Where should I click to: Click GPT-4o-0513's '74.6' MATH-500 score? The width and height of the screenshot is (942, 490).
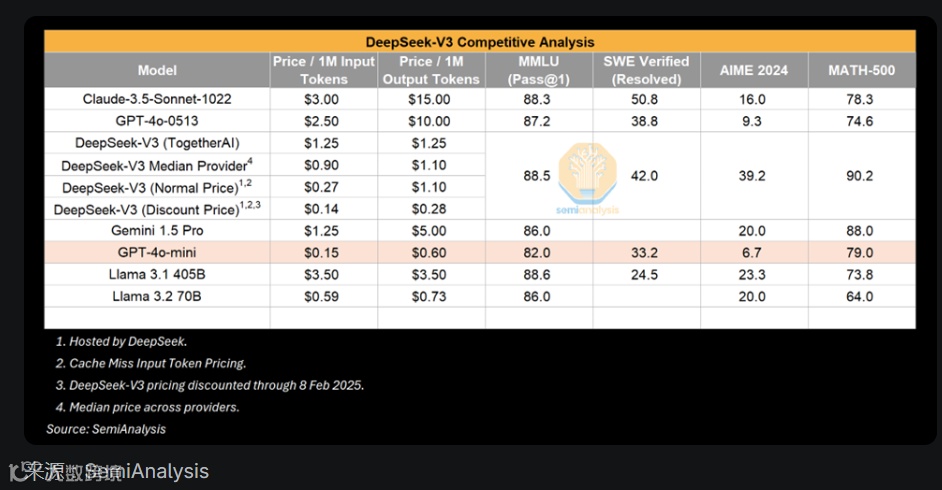pos(860,121)
